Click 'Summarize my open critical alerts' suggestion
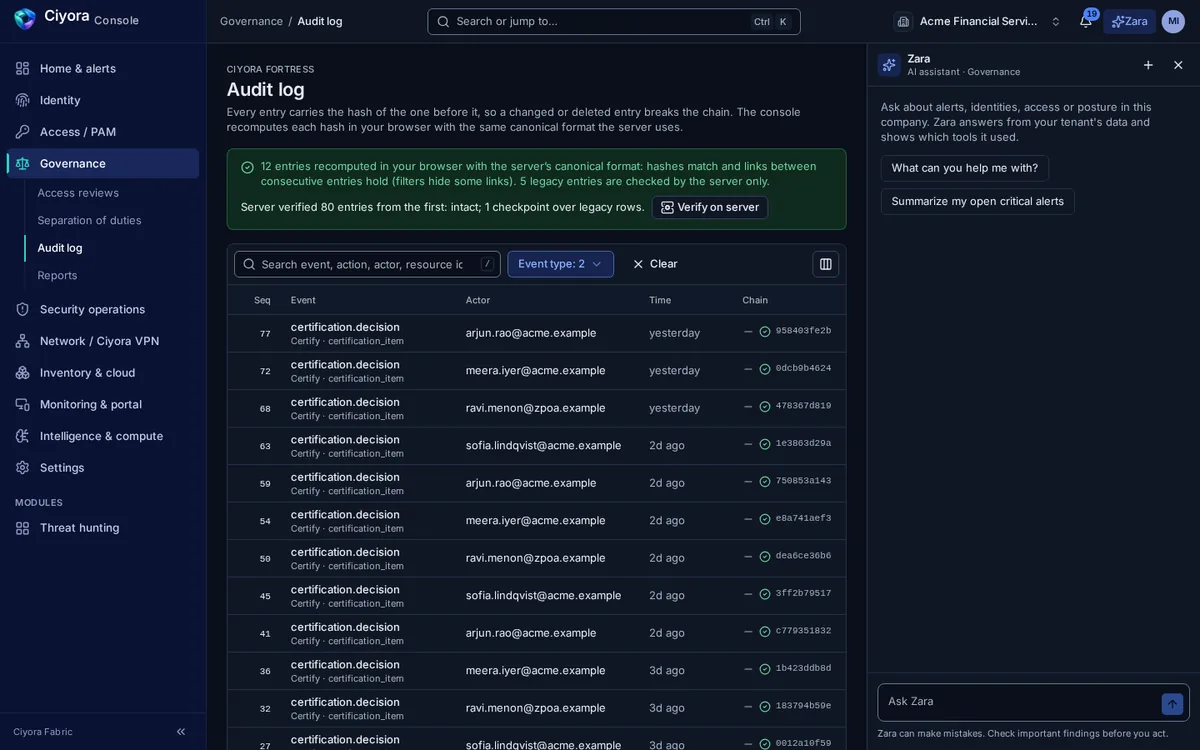This screenshot has width=1200, height=750. [978, 201]
